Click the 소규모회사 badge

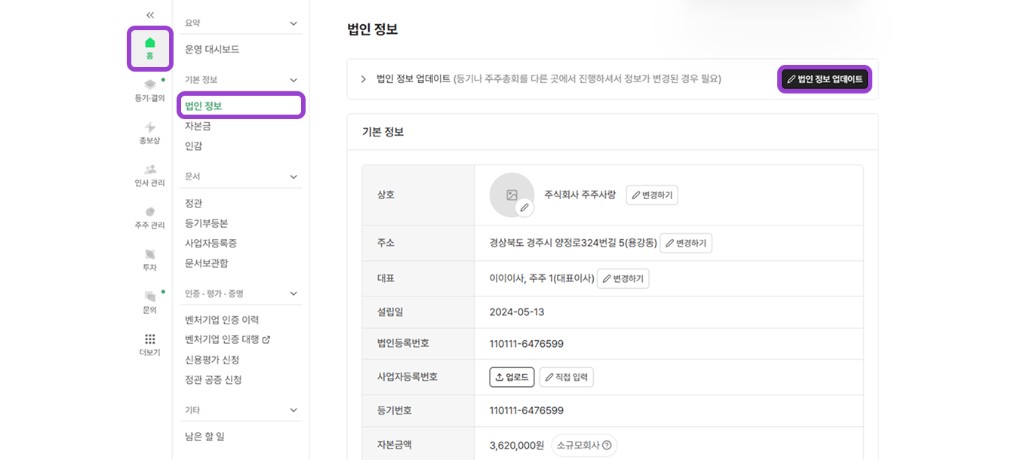[x=584, y=446]
